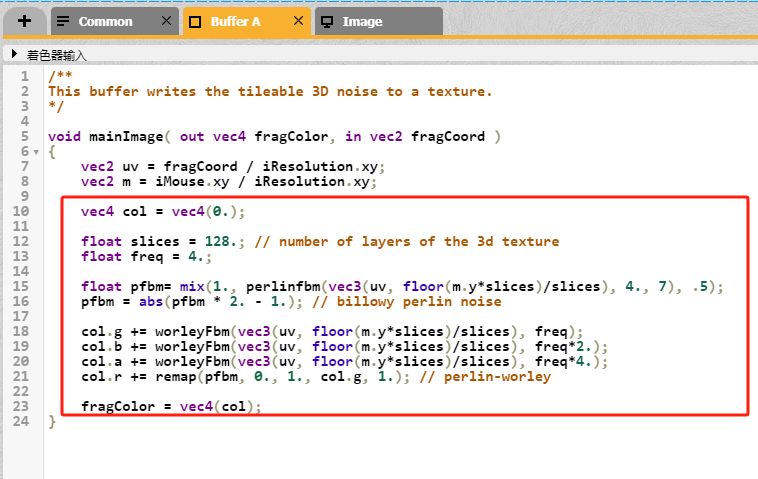The image size is (758, 479).
Task: Close the Common tab
Action: coord(166,21)
